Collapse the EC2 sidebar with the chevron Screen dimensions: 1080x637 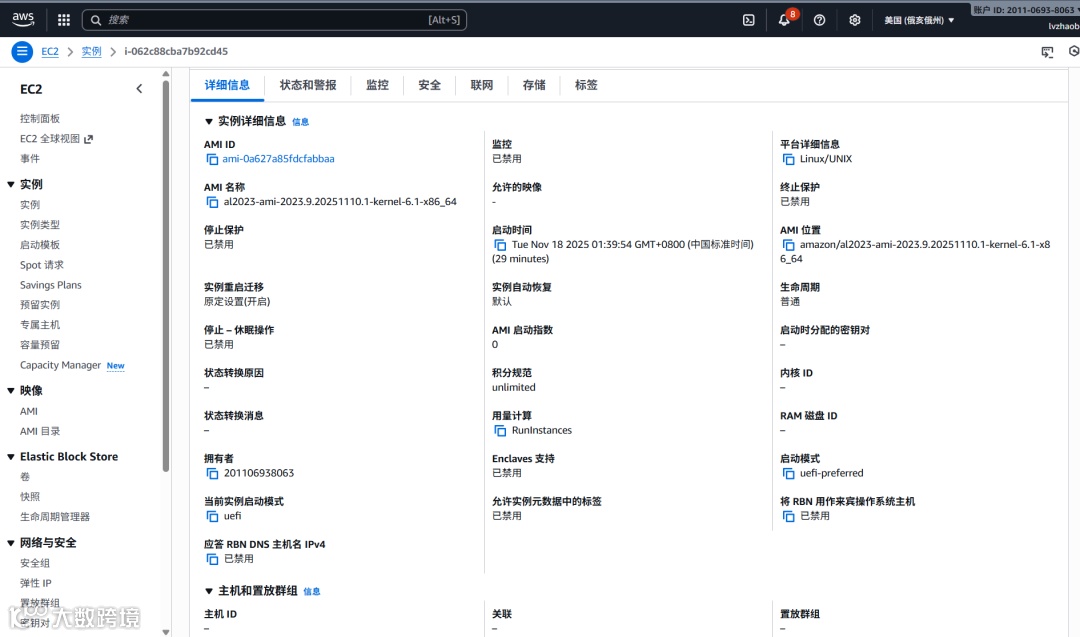pyautogui.click(x=139, y=89)
